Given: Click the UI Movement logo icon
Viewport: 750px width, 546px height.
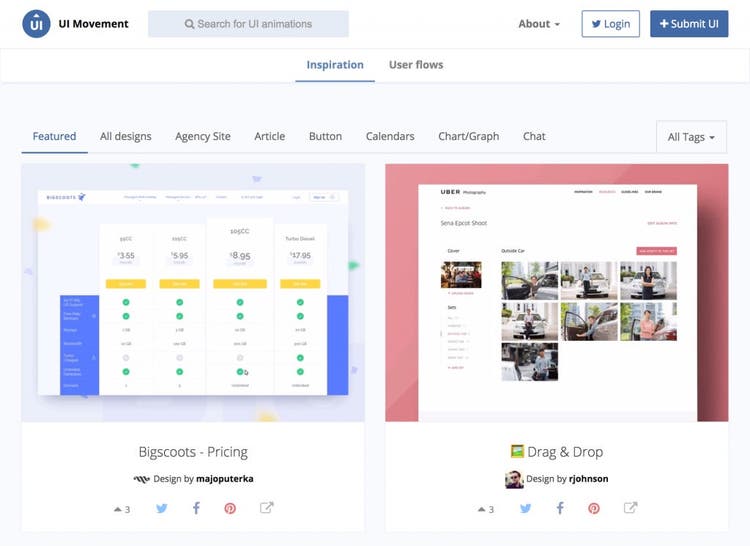Looking at the screenshot, I should (x=36, y=24).
